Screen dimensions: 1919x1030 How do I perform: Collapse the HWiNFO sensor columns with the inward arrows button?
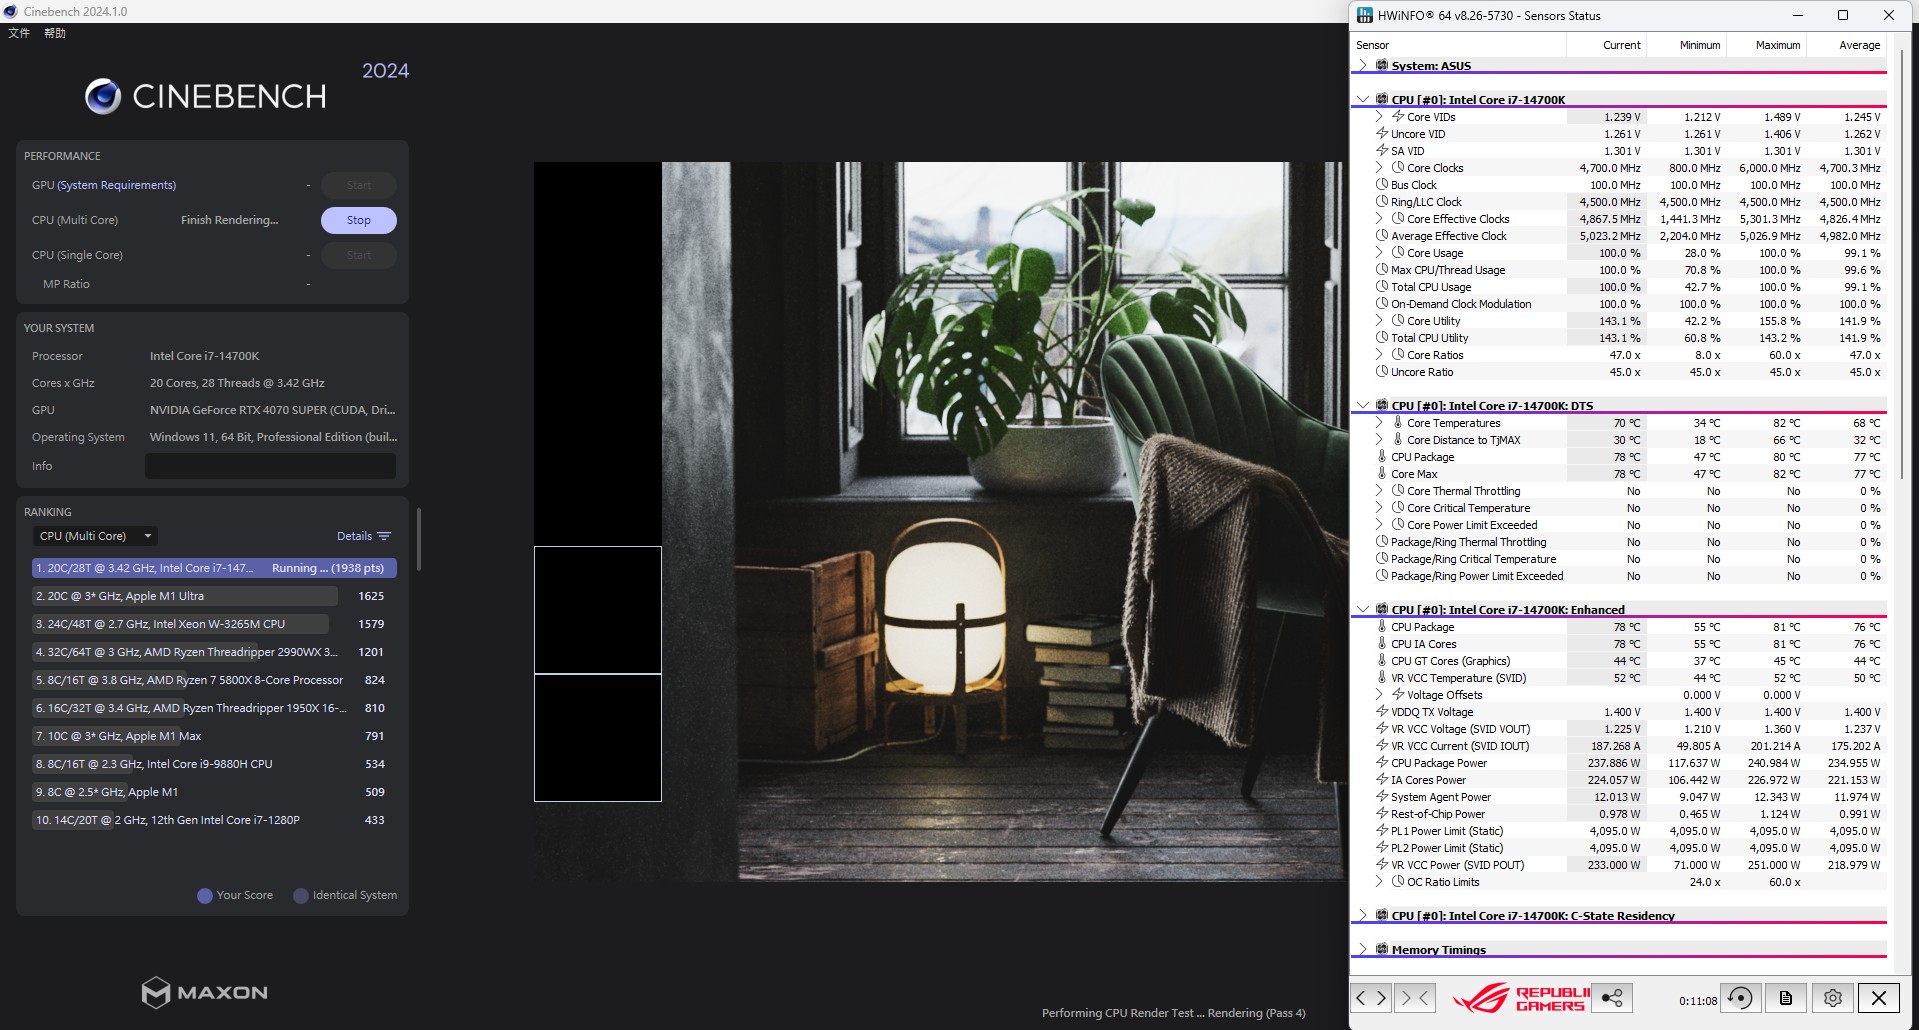pyautogui.click(x=1415, y=997)
